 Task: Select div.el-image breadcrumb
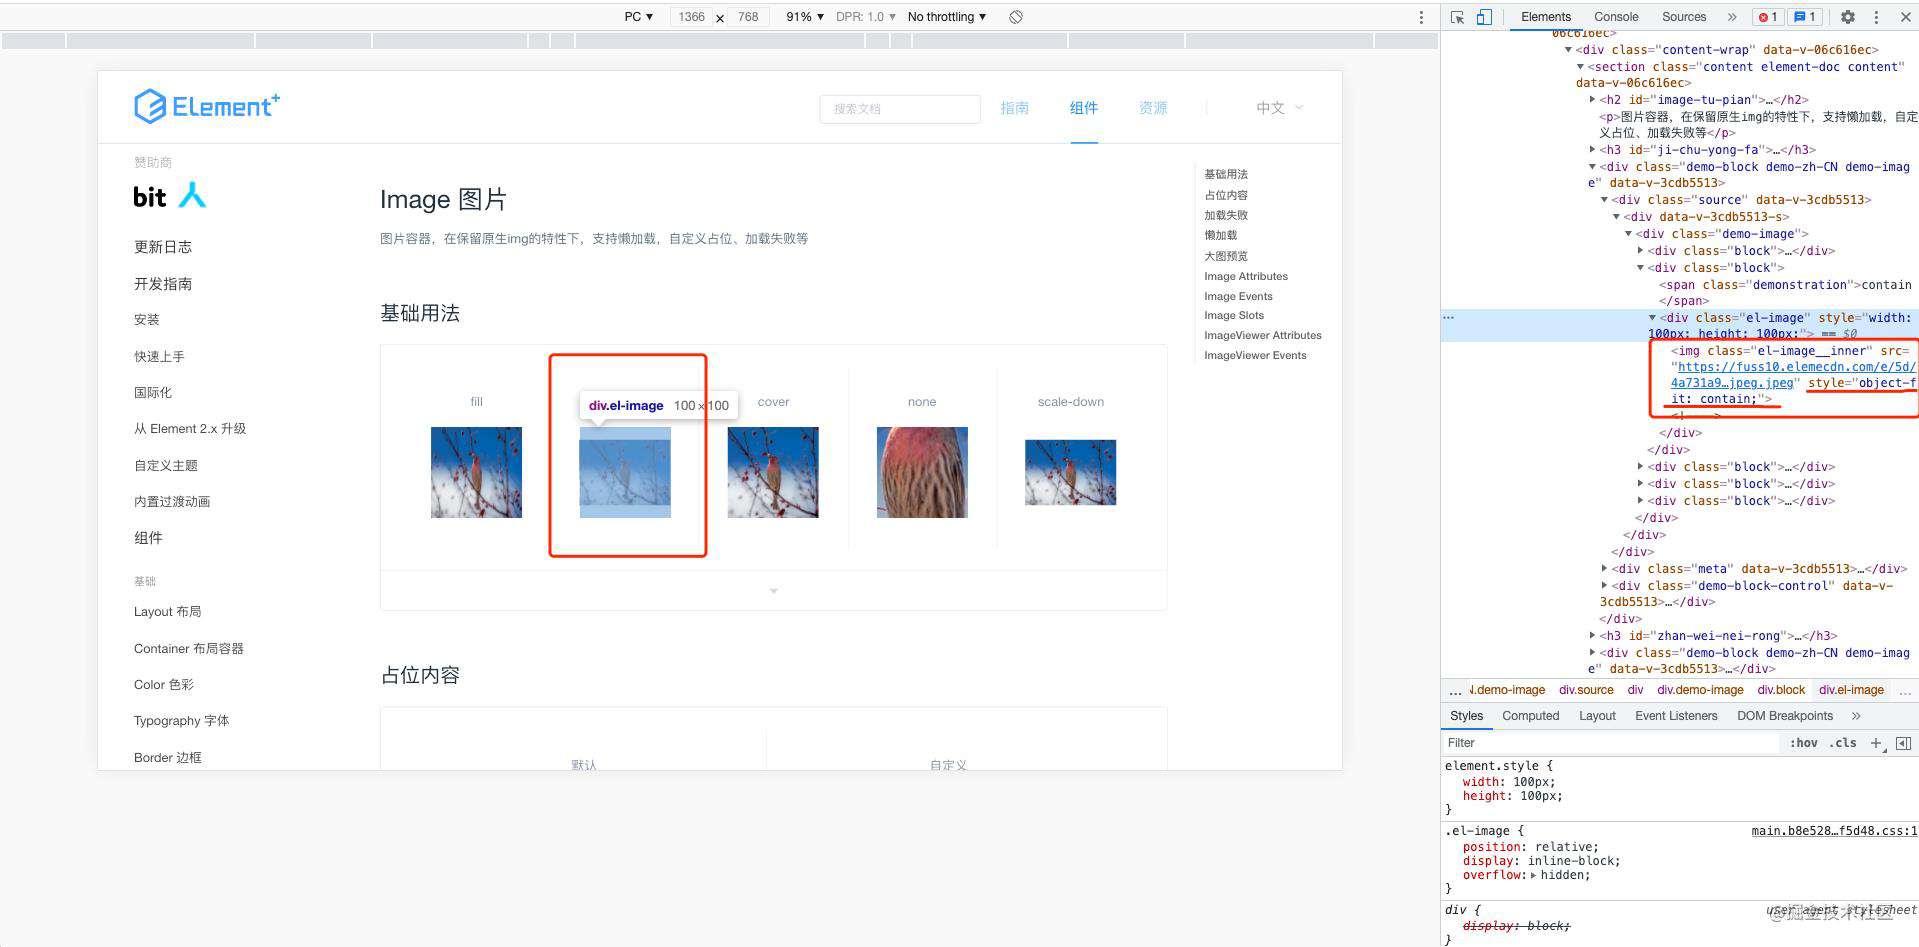tap(1851, 690)
